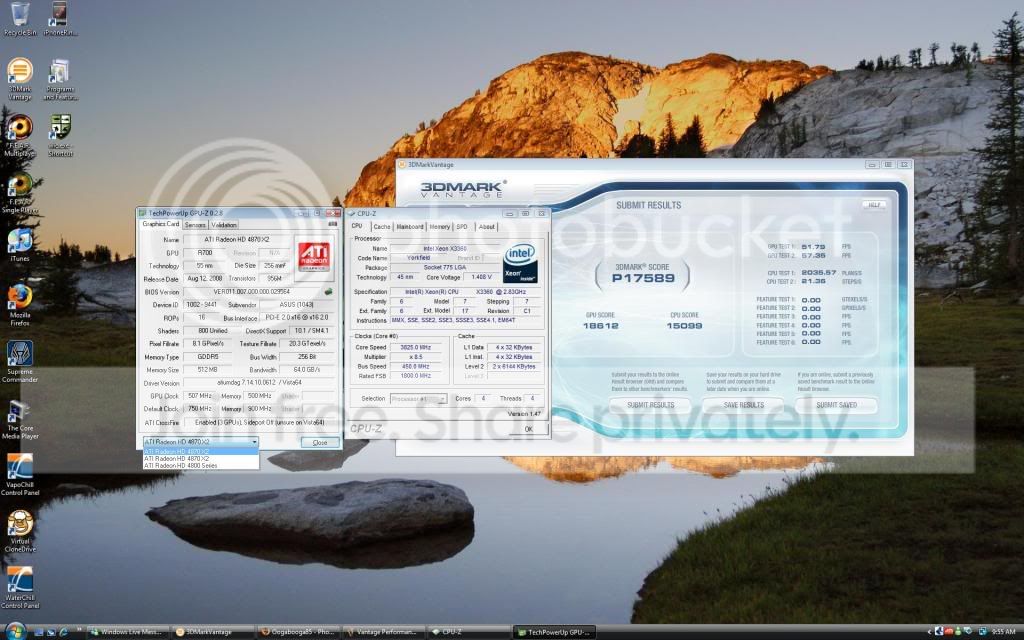Switch to the Validation tab in GPU-Z

(x=224, y=225)
